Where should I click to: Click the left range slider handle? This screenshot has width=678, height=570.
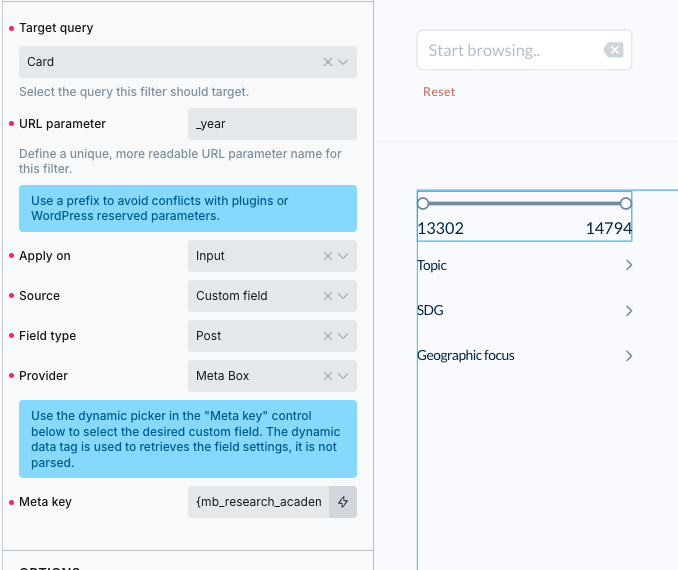coord(423,203)
